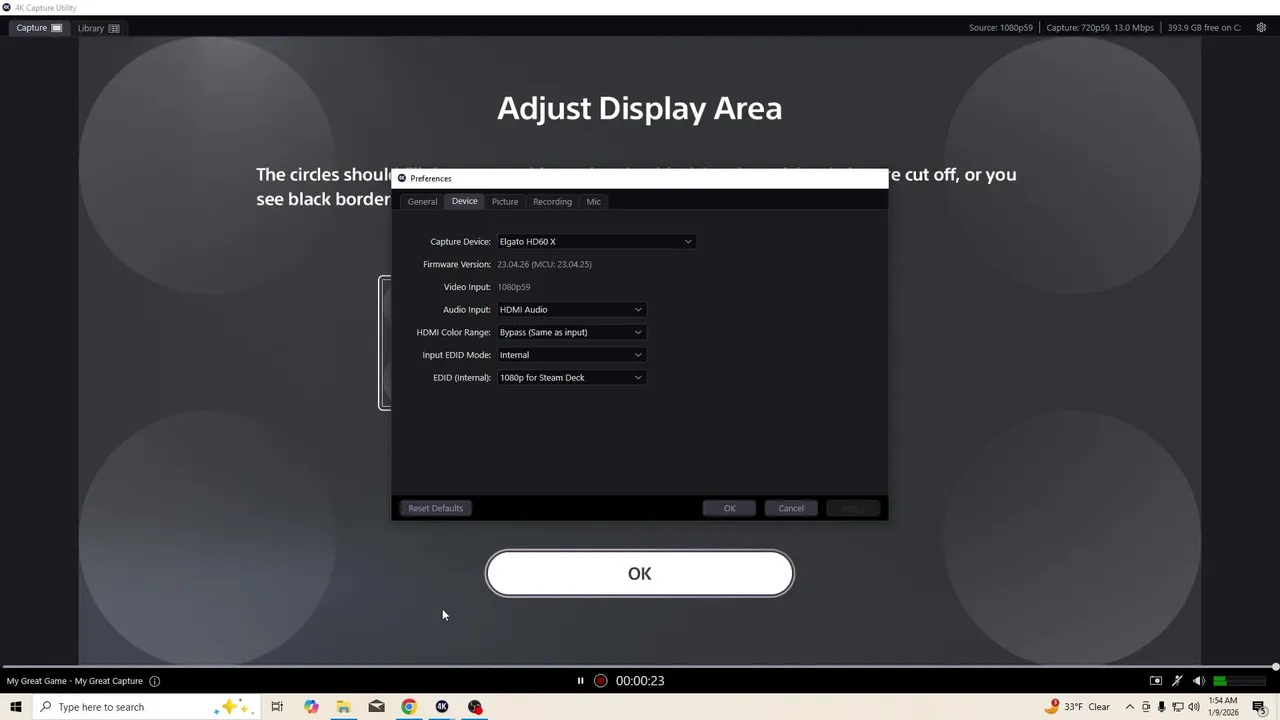
Task: Expand the EDID (Internal) dropdown
Action: (571, 378)
